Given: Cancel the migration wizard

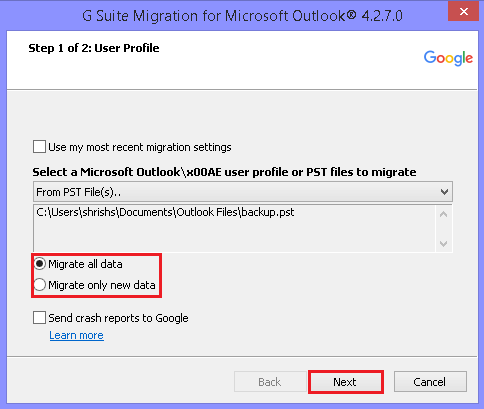Looking at the screenshot, I should click(430, 382).
